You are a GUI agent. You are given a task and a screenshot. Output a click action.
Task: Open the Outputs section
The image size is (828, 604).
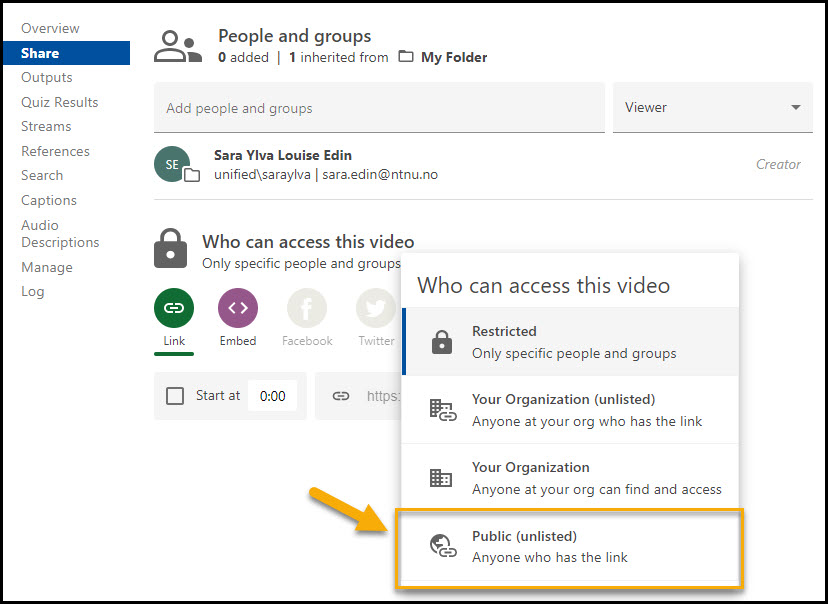tap(46, 78)
